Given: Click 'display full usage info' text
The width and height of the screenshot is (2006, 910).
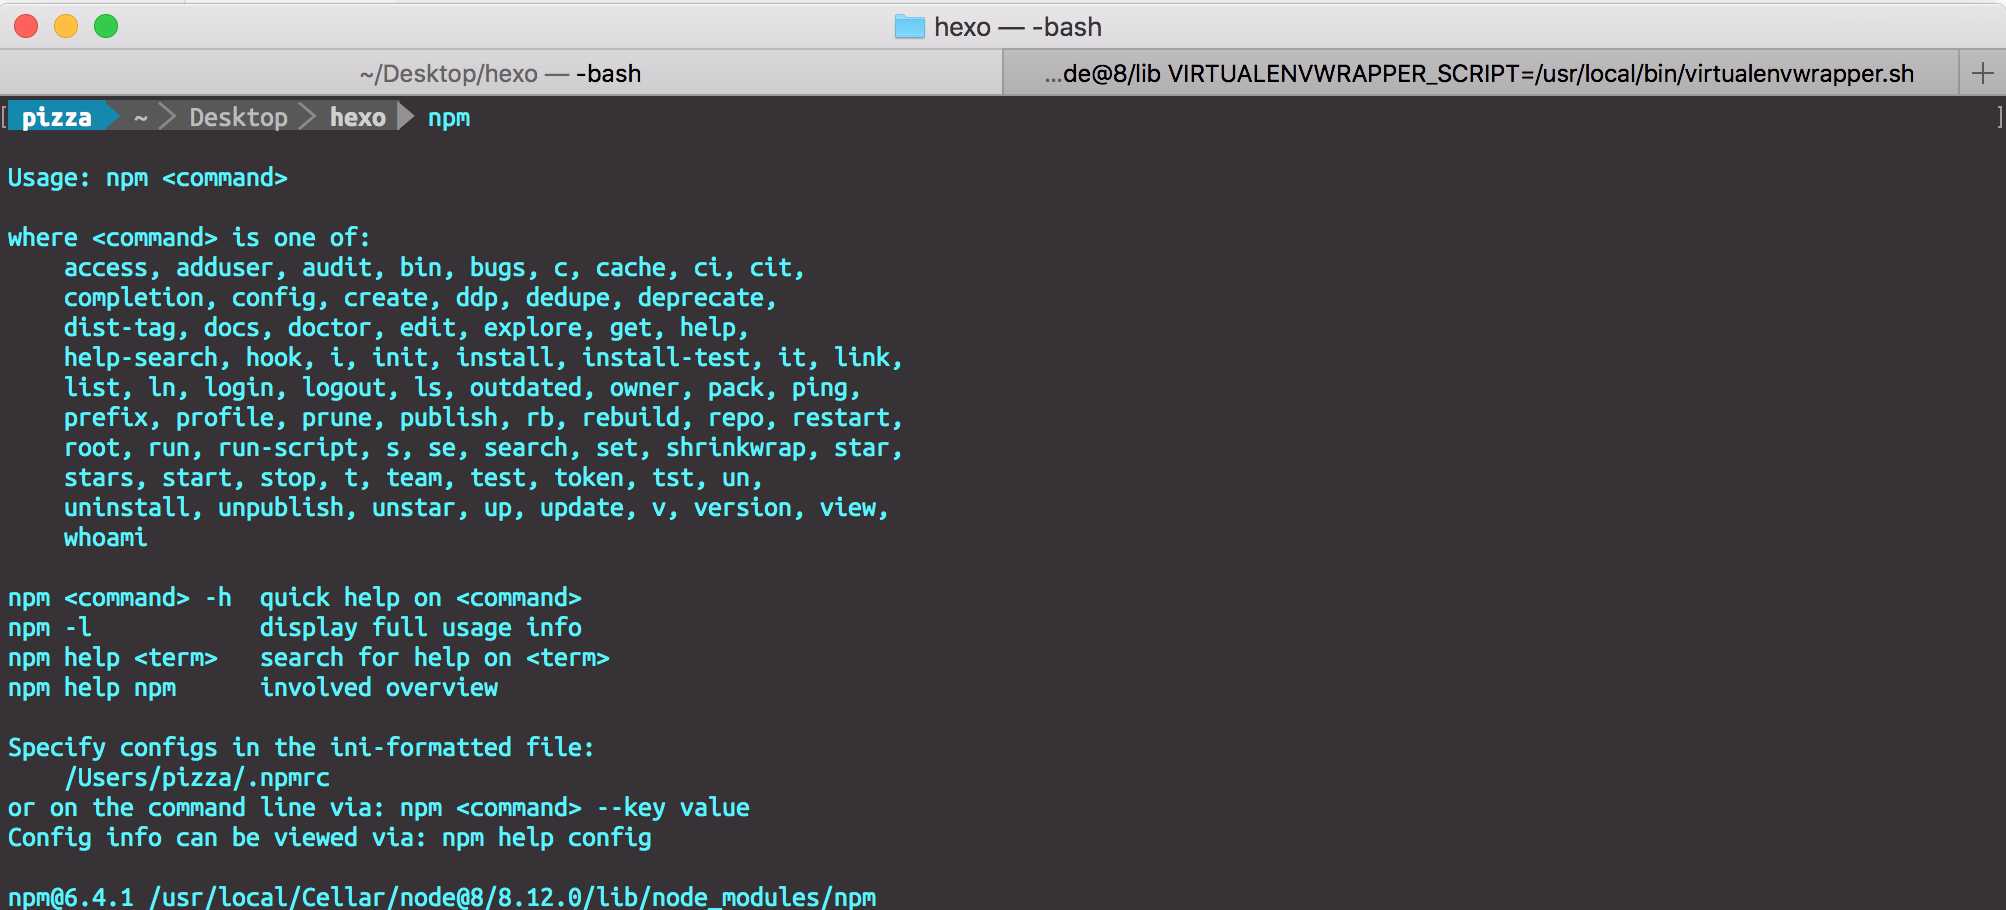Looking at the screenshot, I should [421, 628].
